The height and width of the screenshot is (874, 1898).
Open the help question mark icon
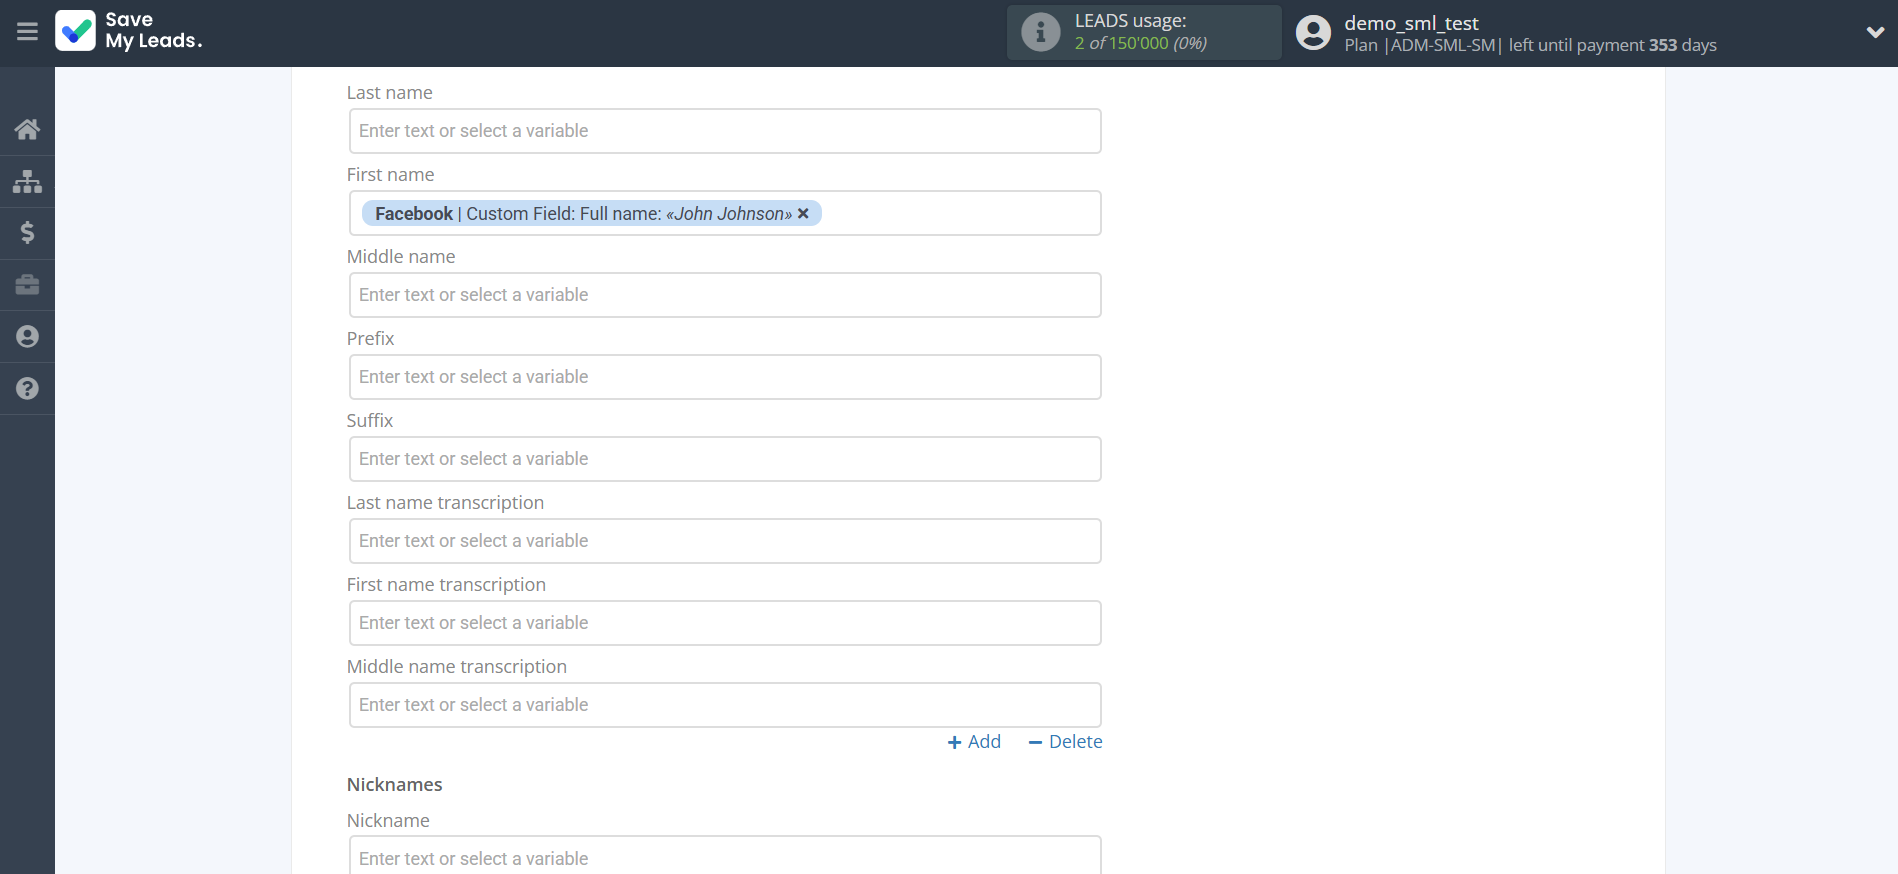[x=27, y=389]
